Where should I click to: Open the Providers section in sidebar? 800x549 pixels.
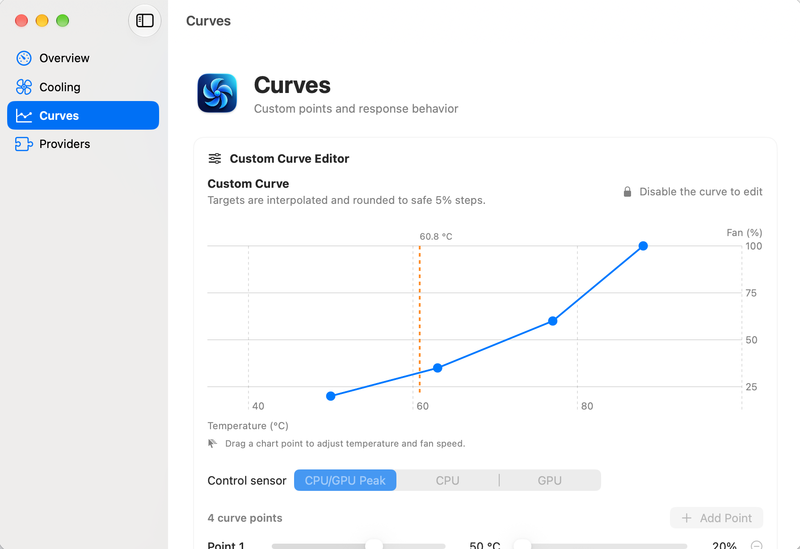tap(83, 144)
